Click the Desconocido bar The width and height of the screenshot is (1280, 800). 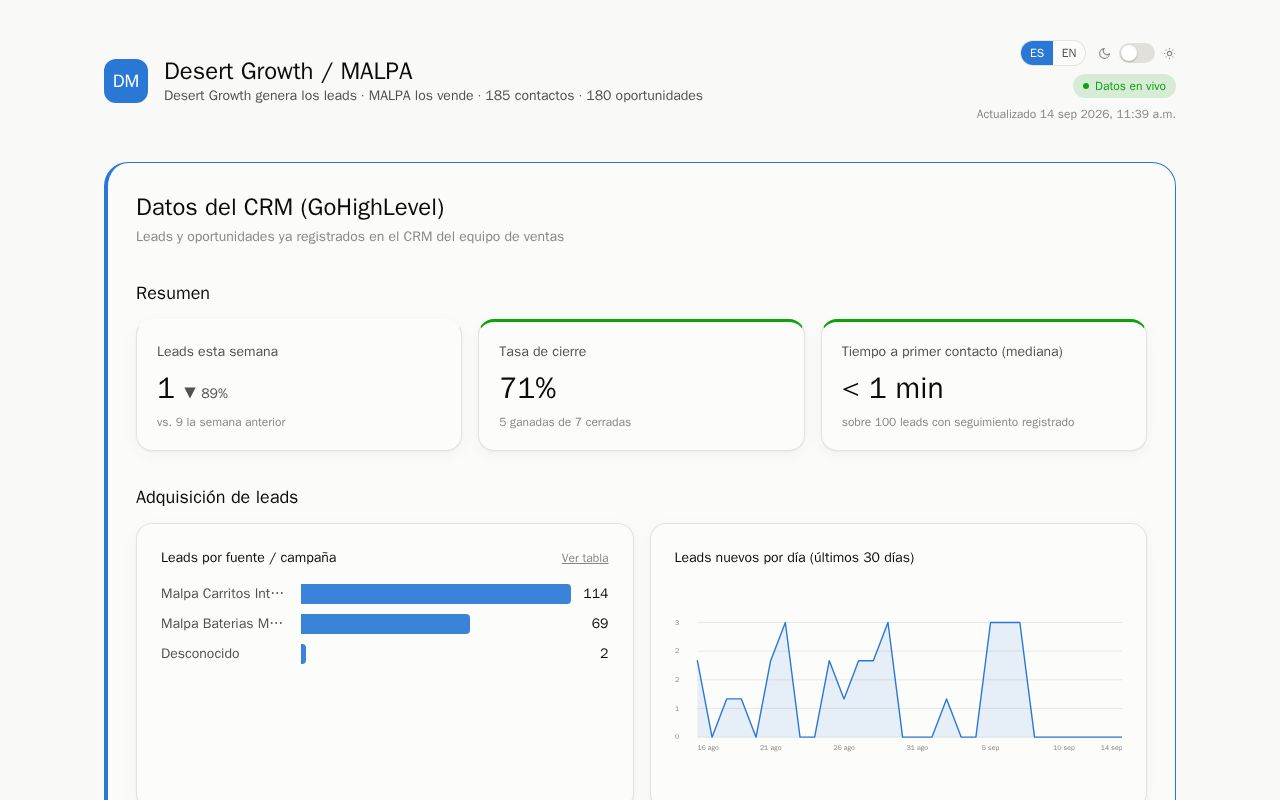coord(303,654)
